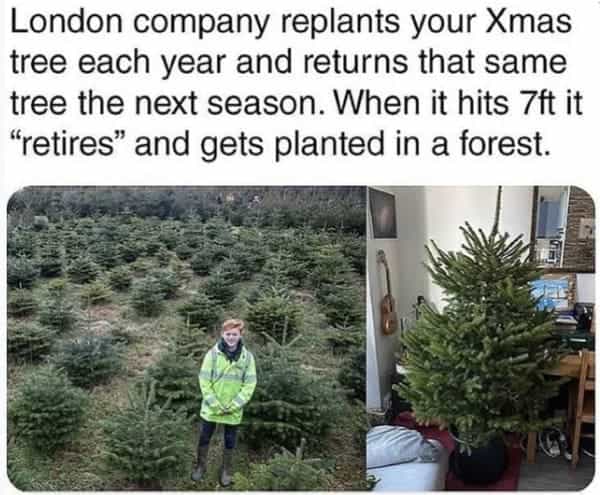Click the white cushion beside the pot
600x495 pixels.
(406, 455)
